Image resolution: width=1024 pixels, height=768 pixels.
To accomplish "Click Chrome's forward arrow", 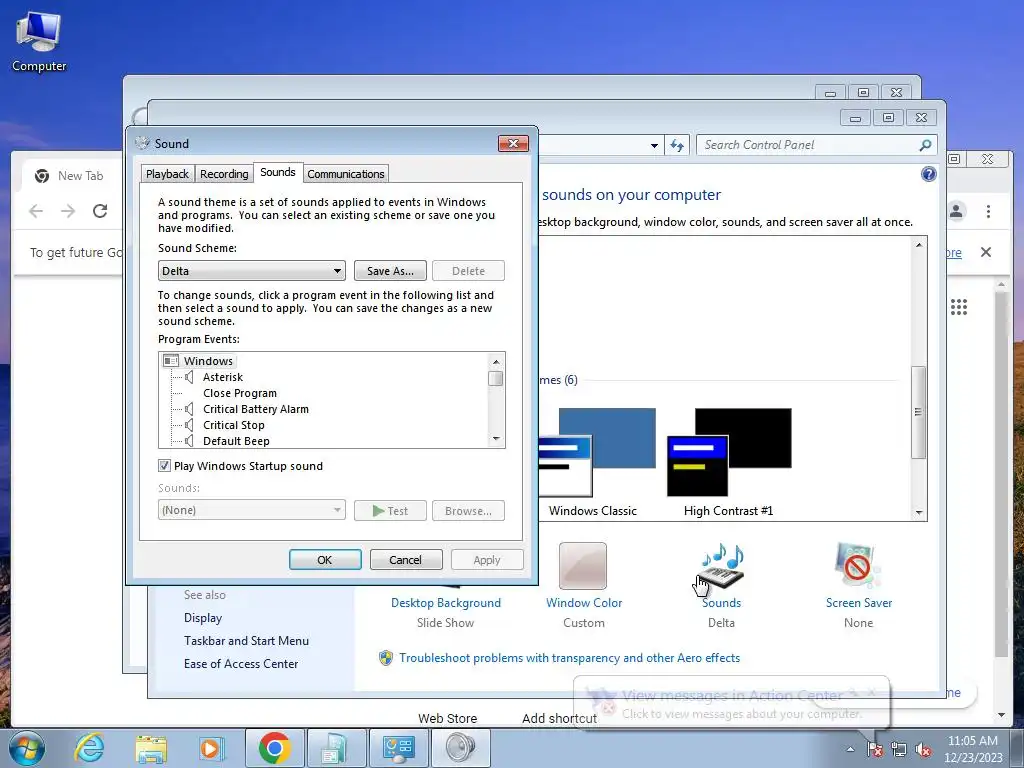I will coord(68,211).
